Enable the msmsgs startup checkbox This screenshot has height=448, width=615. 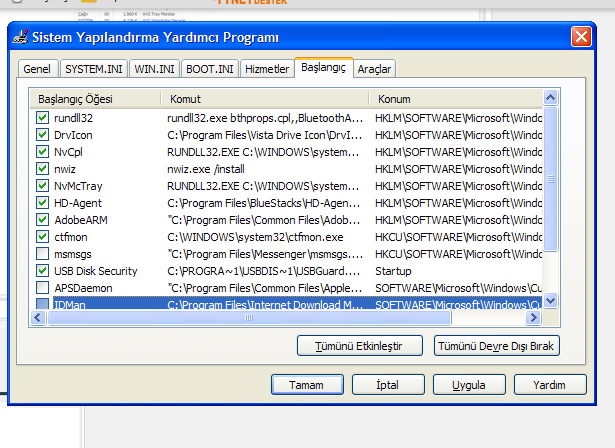42,254
